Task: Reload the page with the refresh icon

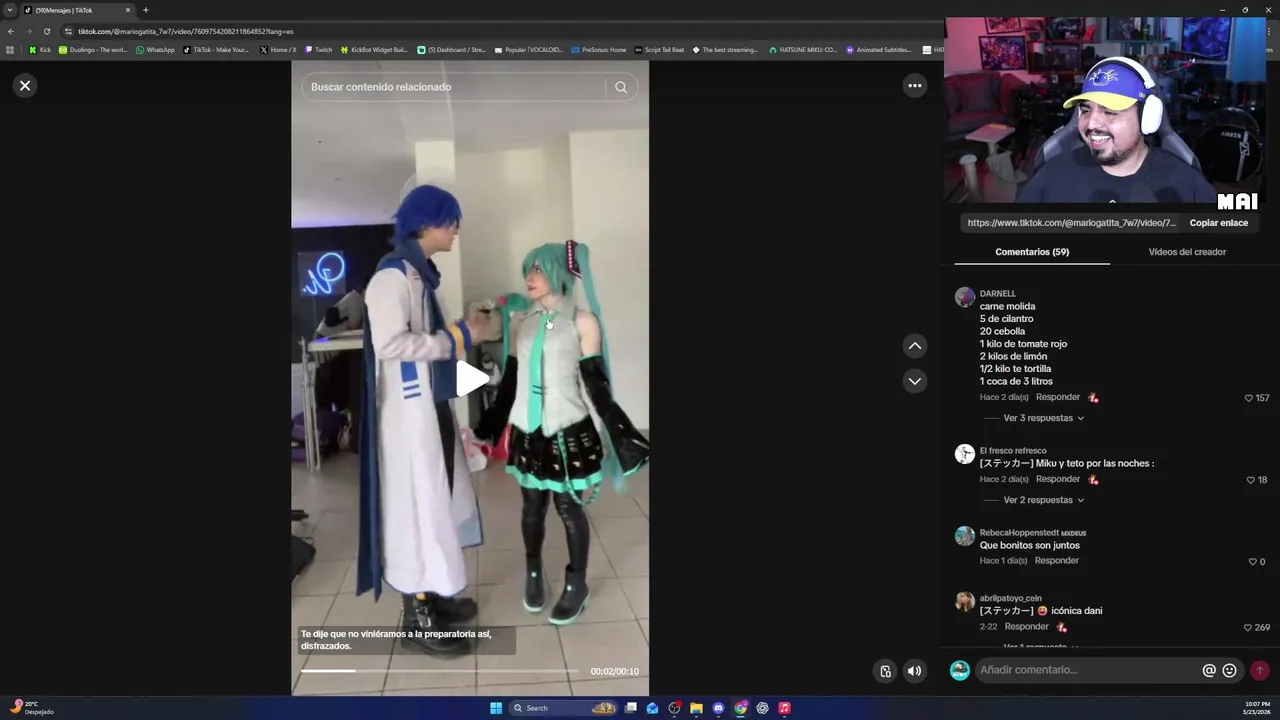Action: tap(46, 31)
